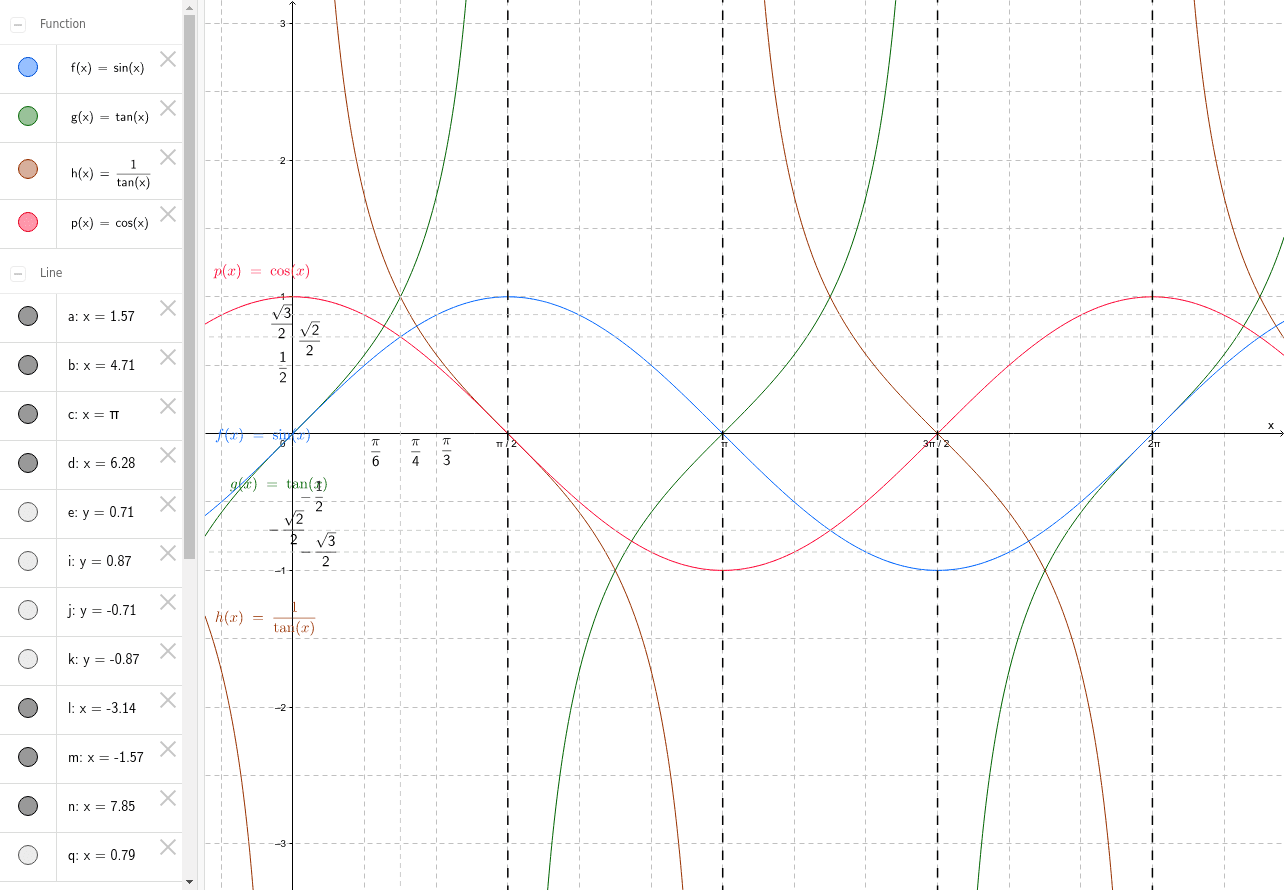Toggle visibility of f(x) = sin(x)

(28, 68)
